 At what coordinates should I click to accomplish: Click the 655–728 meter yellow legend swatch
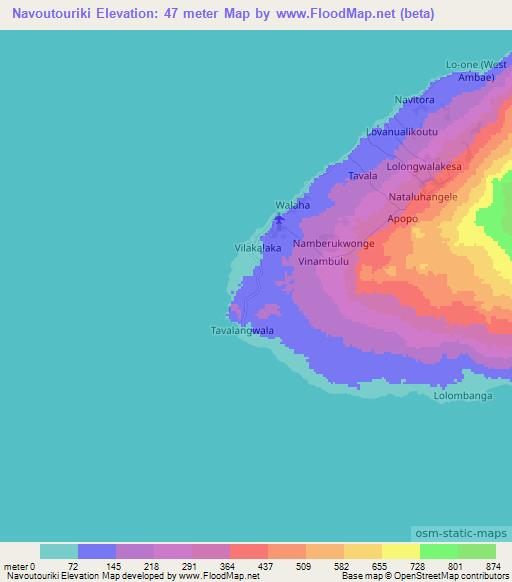401,552
